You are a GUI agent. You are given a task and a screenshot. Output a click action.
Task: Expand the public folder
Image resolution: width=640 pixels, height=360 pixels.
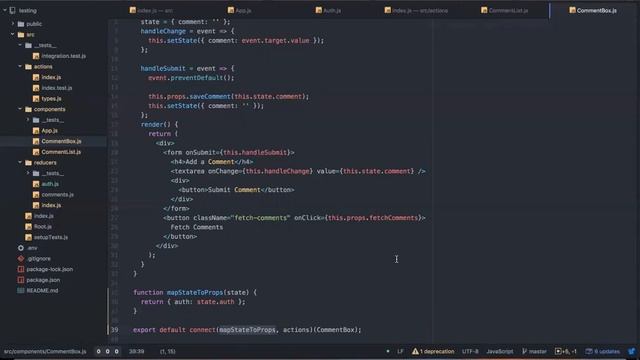tap(13, 24)
